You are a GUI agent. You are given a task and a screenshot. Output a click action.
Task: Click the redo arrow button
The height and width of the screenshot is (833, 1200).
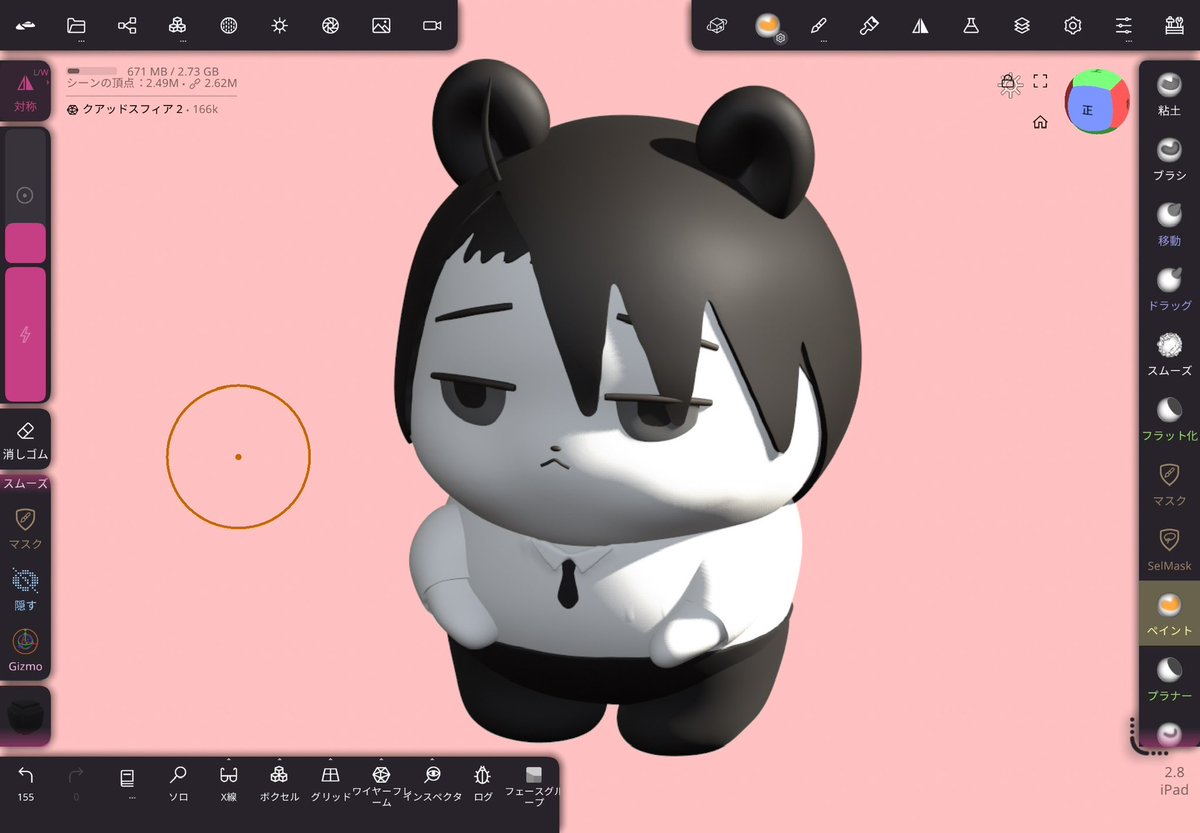76,783
